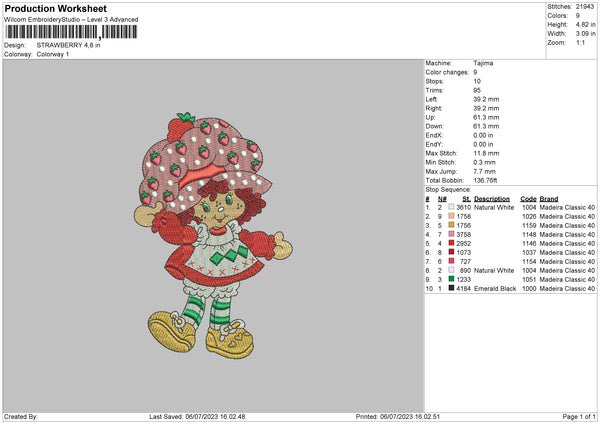Screen dimensions: 600x424
Task: Click the Zoom value '1:1'
Action: tap(580, 42)
